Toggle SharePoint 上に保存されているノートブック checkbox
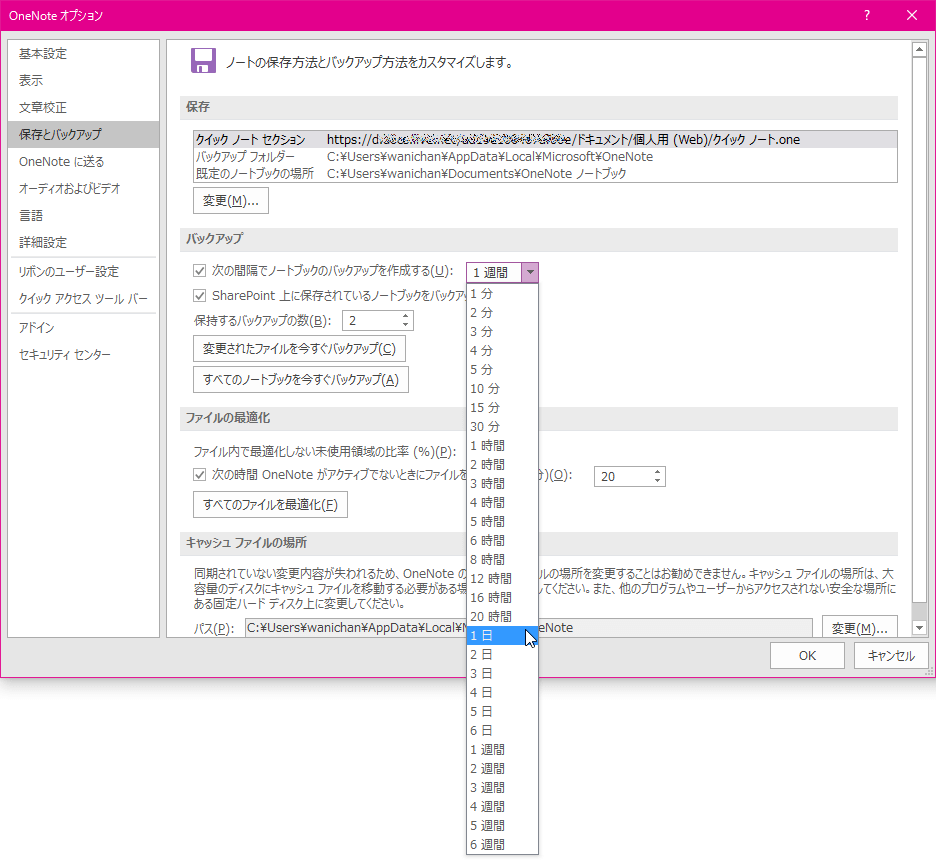The height and width of the screenshot is (860, 936). pyautogui.click(x=199, y=295)
